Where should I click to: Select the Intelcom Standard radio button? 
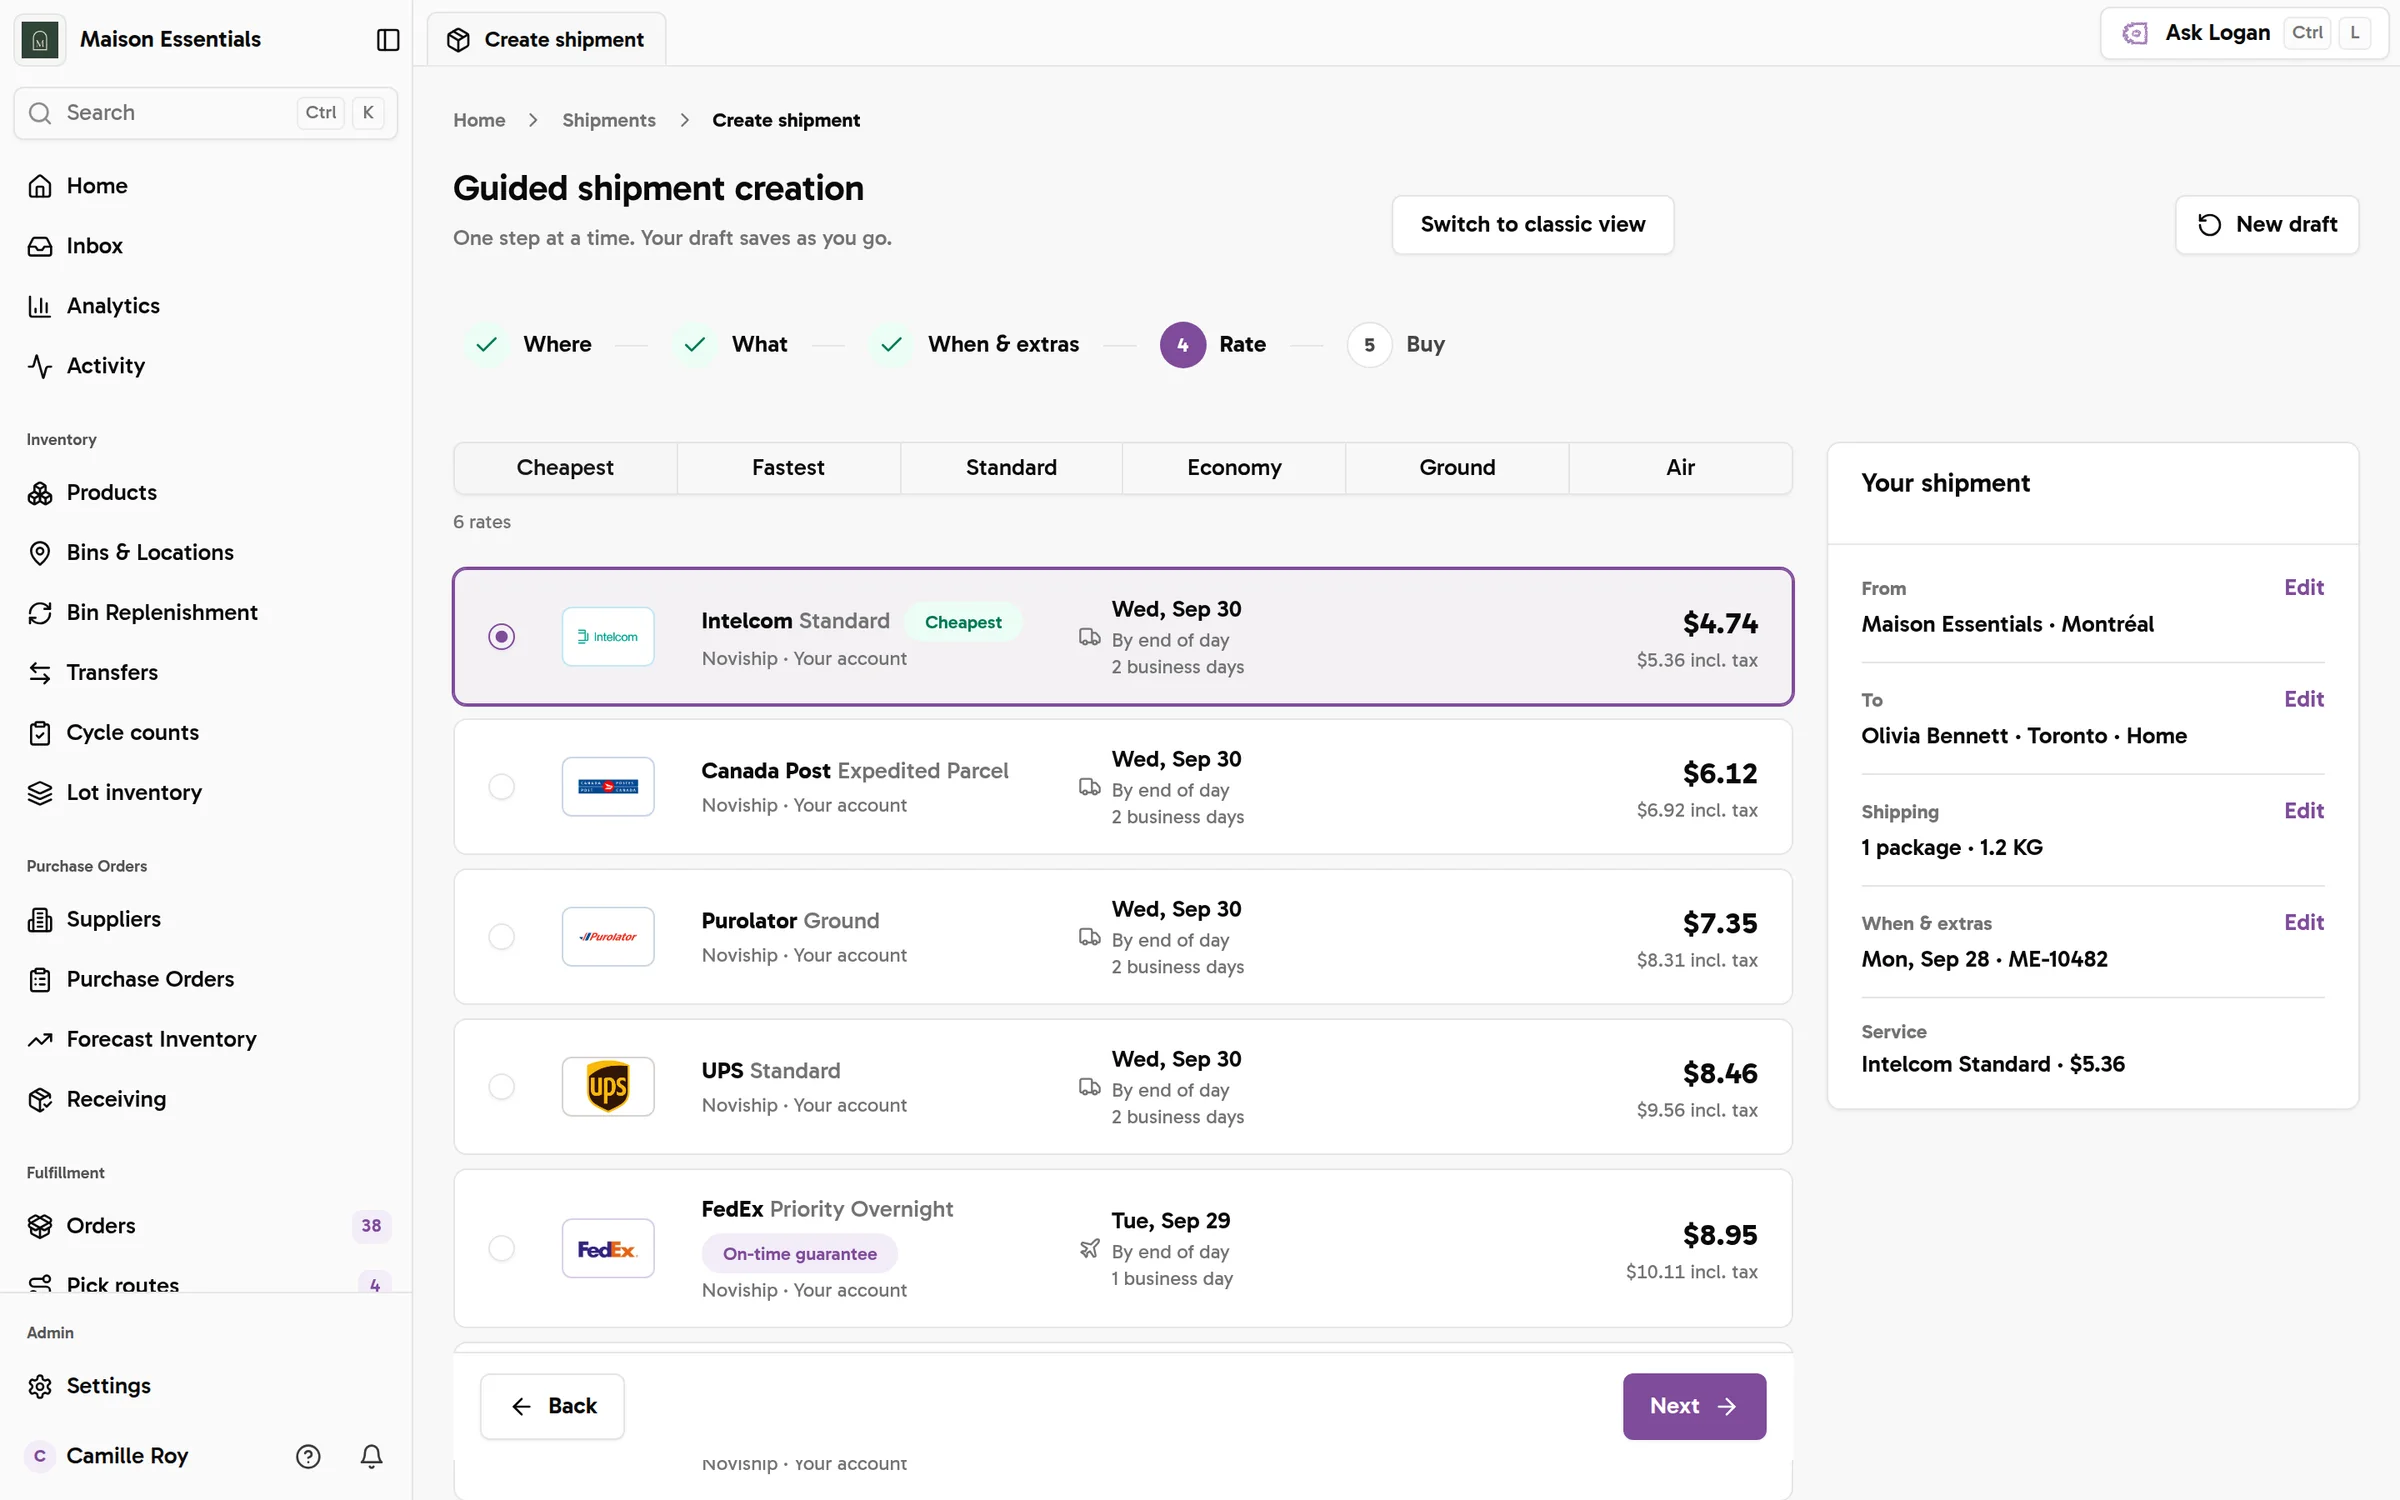502,636
